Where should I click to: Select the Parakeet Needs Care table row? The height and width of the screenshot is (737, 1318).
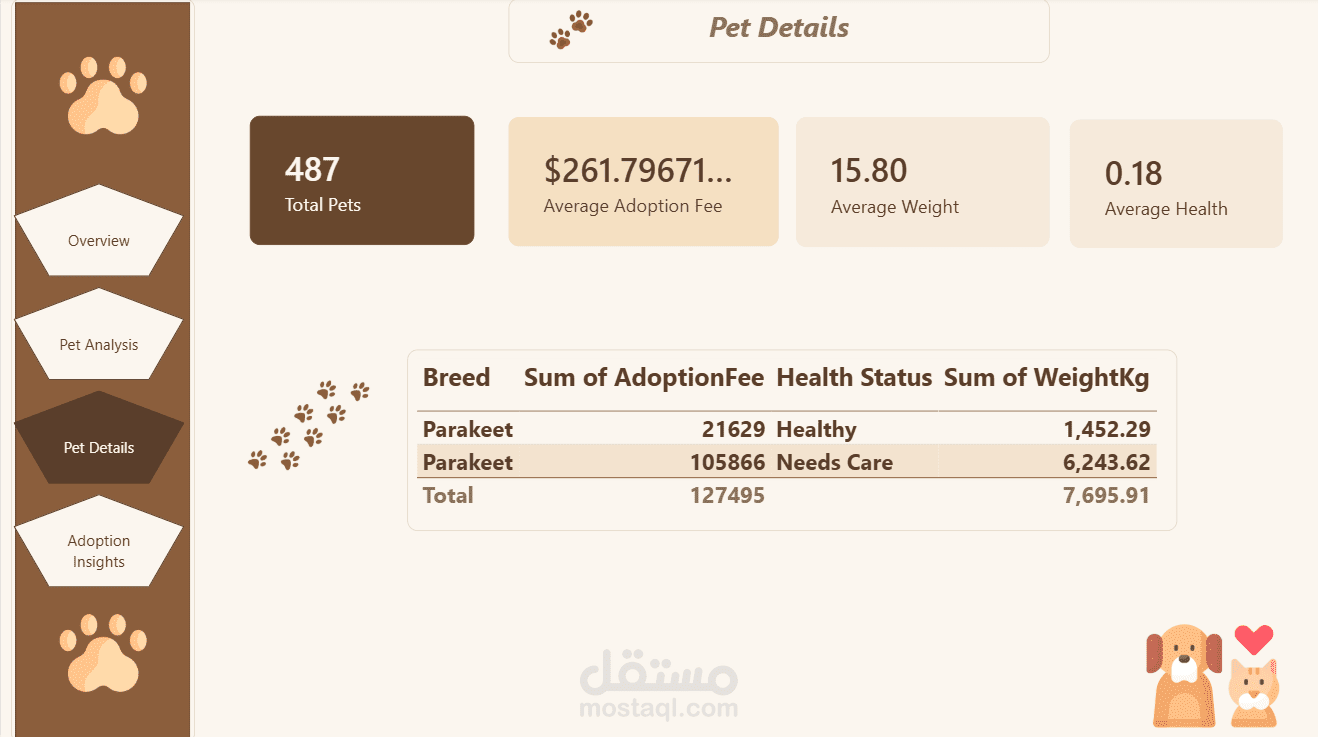pyautogui.click(x=786, y=462)
